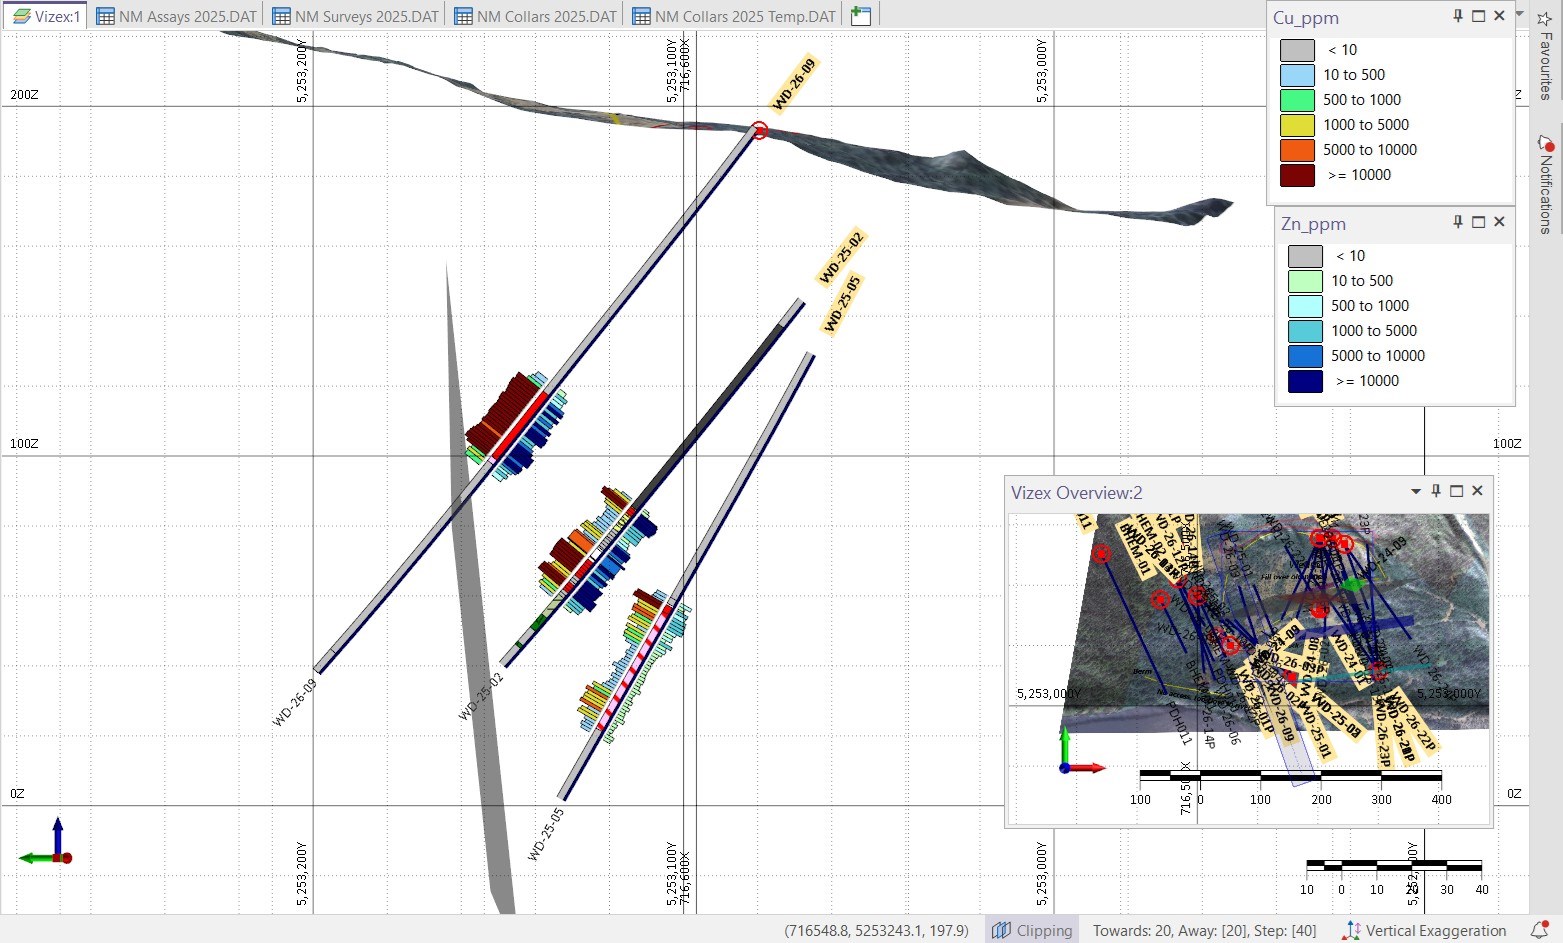Open the Notifications side panel
Viewport: 1563px width, 943px height.
(1546, 185)
